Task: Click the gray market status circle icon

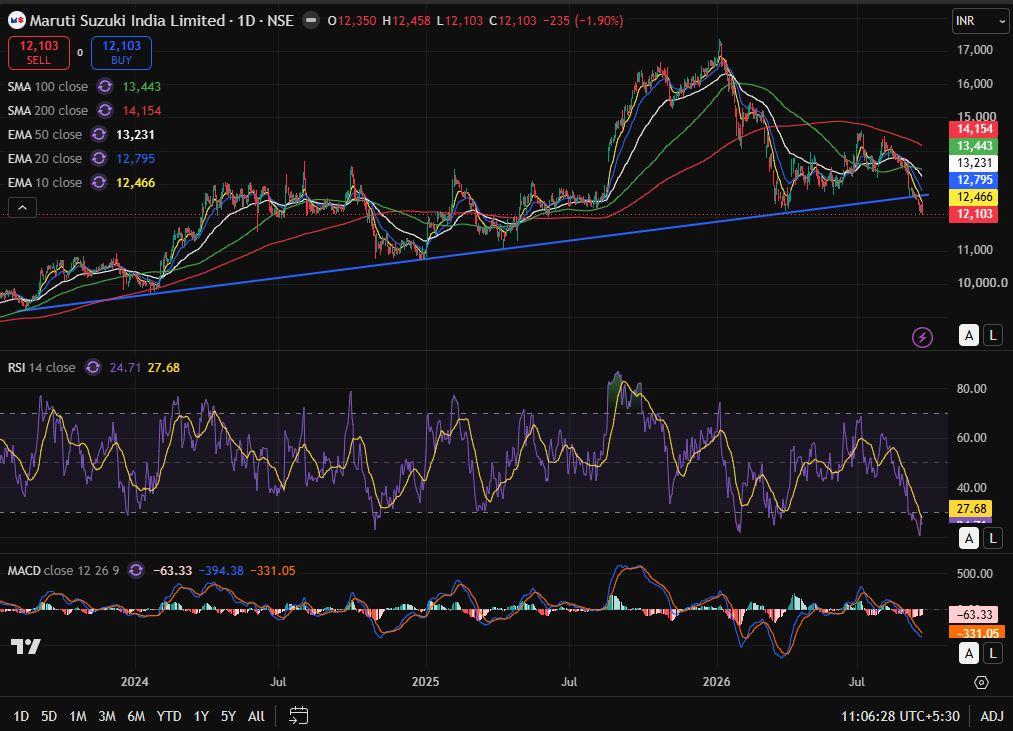Action: tap(311, 21)
